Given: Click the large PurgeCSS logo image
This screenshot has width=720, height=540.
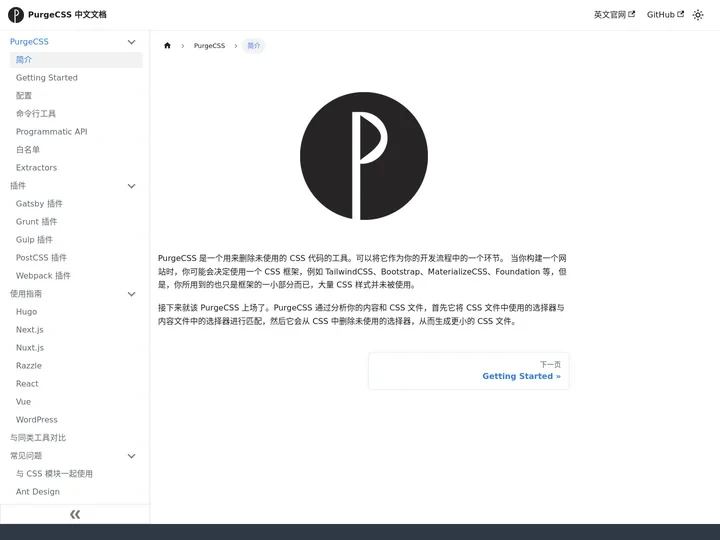Looking at the screenshot, I should pos(364,156).
